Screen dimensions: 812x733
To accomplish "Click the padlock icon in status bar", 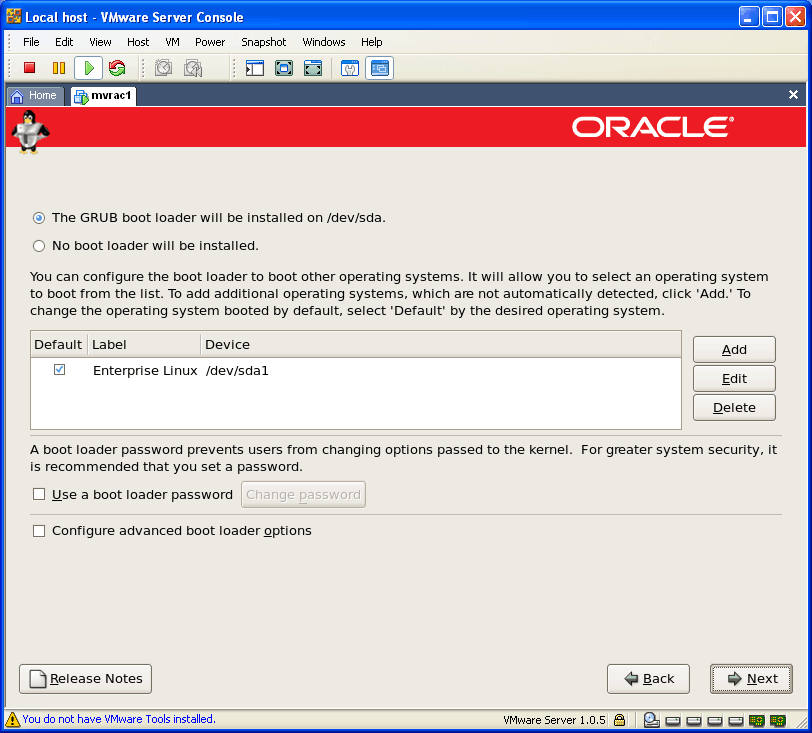I will tap(620, 719).
